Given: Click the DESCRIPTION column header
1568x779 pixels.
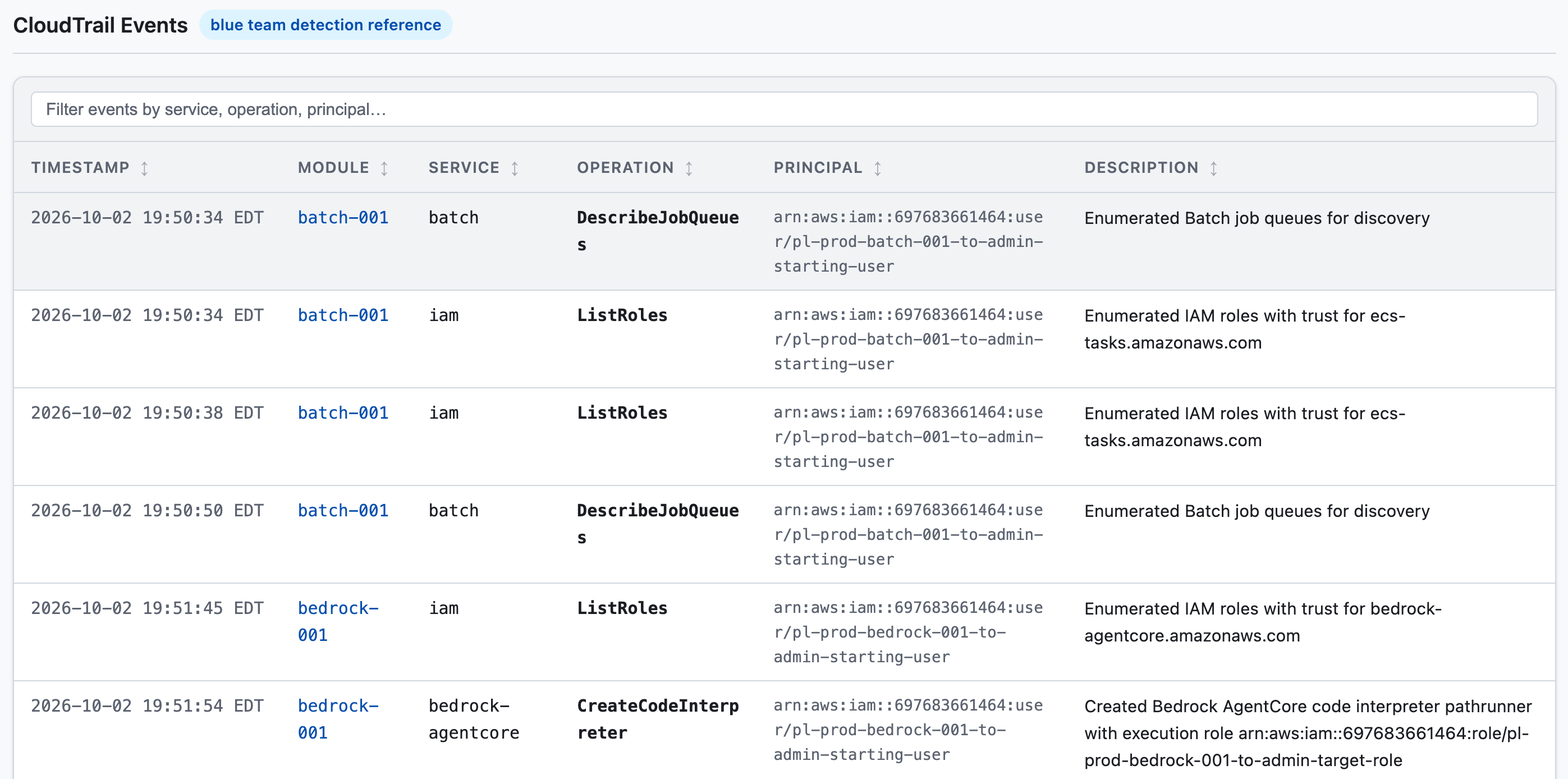Looking at the screenshot, I should point(1151,168).
